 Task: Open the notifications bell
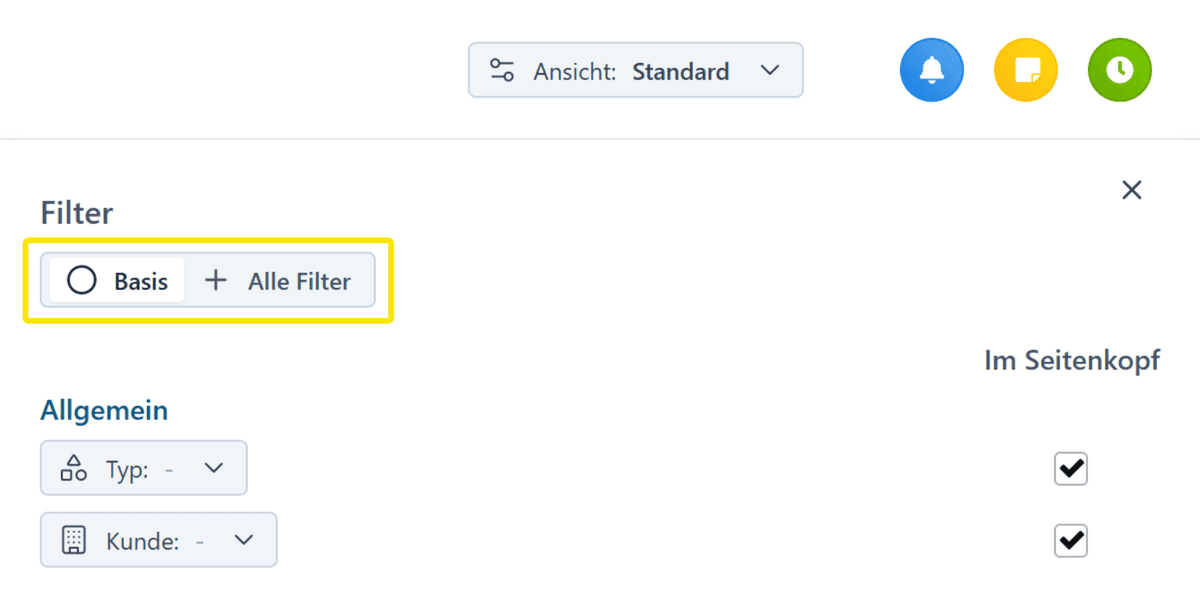click(x=931, y=70)
